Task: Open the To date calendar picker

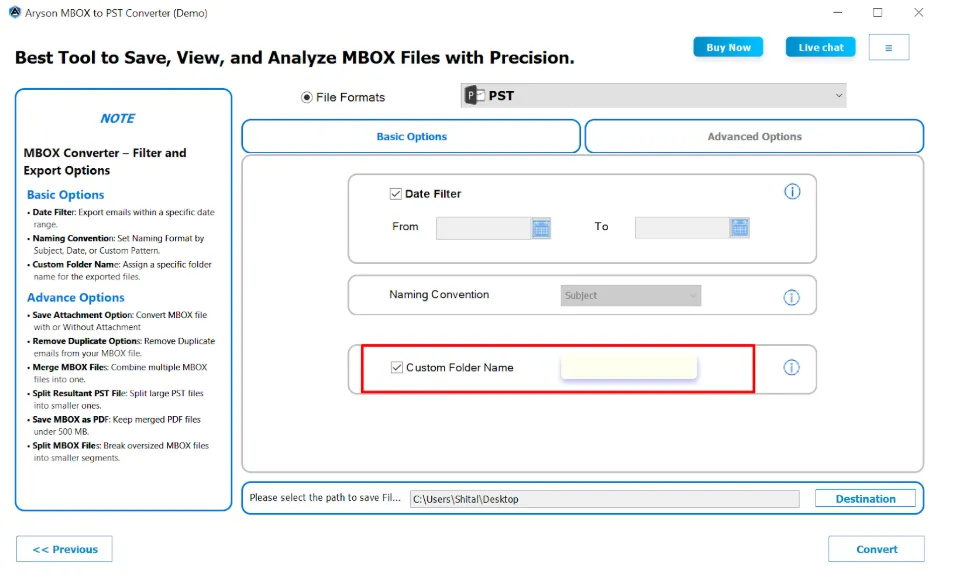Action: (x=739, y=228)
